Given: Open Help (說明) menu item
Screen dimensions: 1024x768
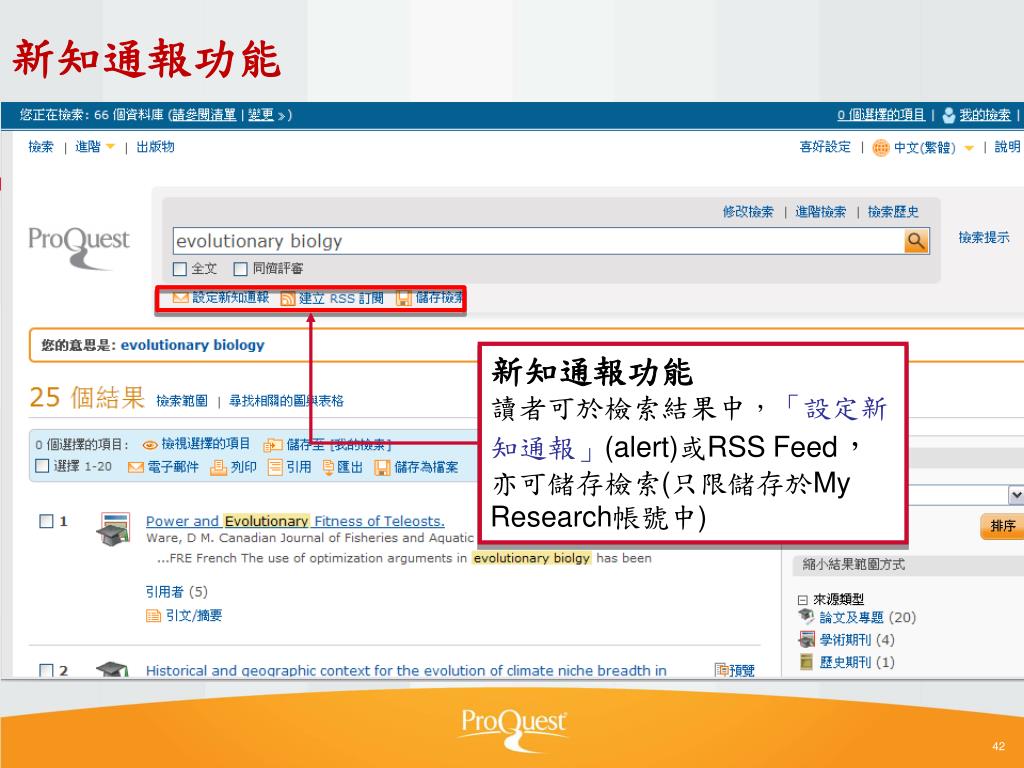Looking at the screenshot, I should point(1006,147).
